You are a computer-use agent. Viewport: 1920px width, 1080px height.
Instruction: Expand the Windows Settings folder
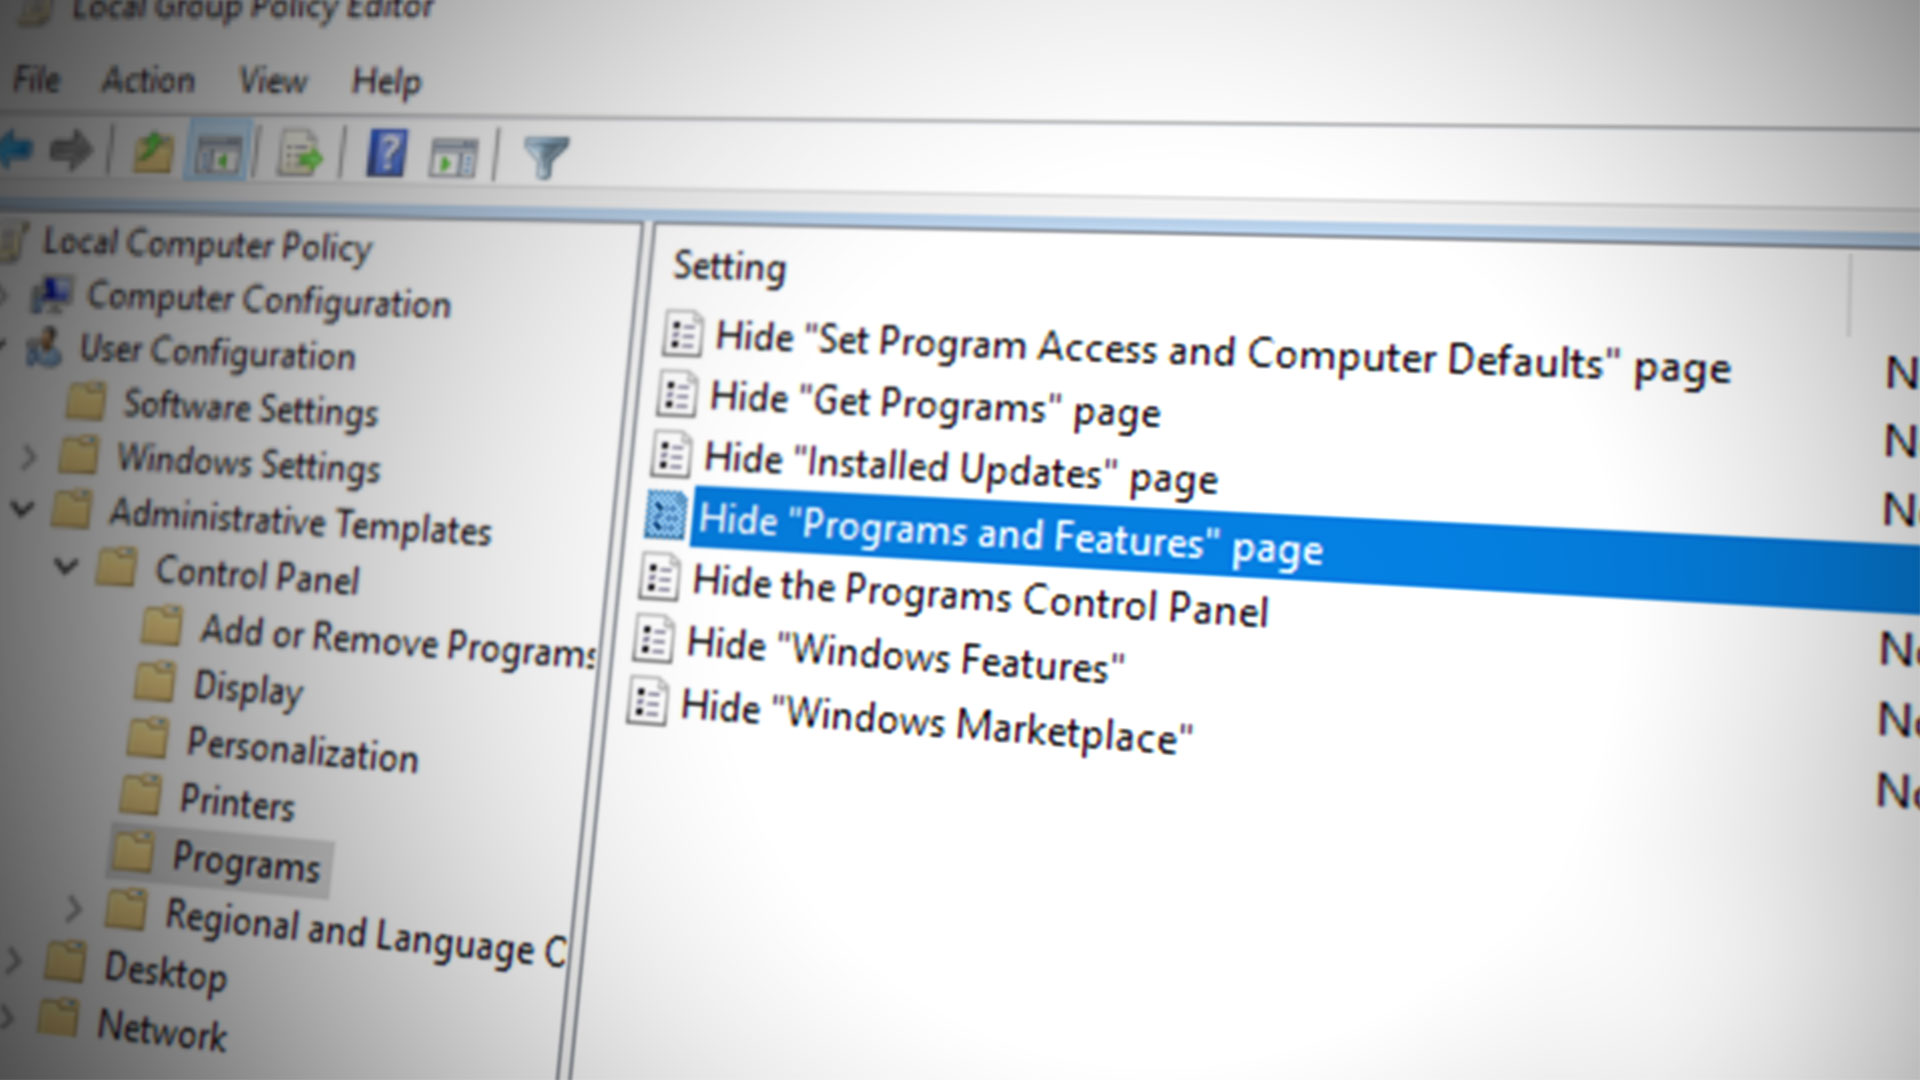click(28, 457)
